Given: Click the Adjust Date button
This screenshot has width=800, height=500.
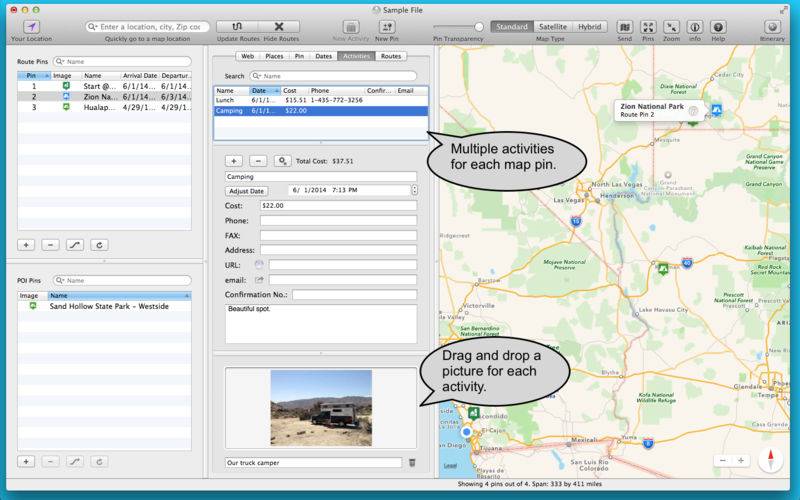Looking at the screenshot, I should (x=247, y=190).
